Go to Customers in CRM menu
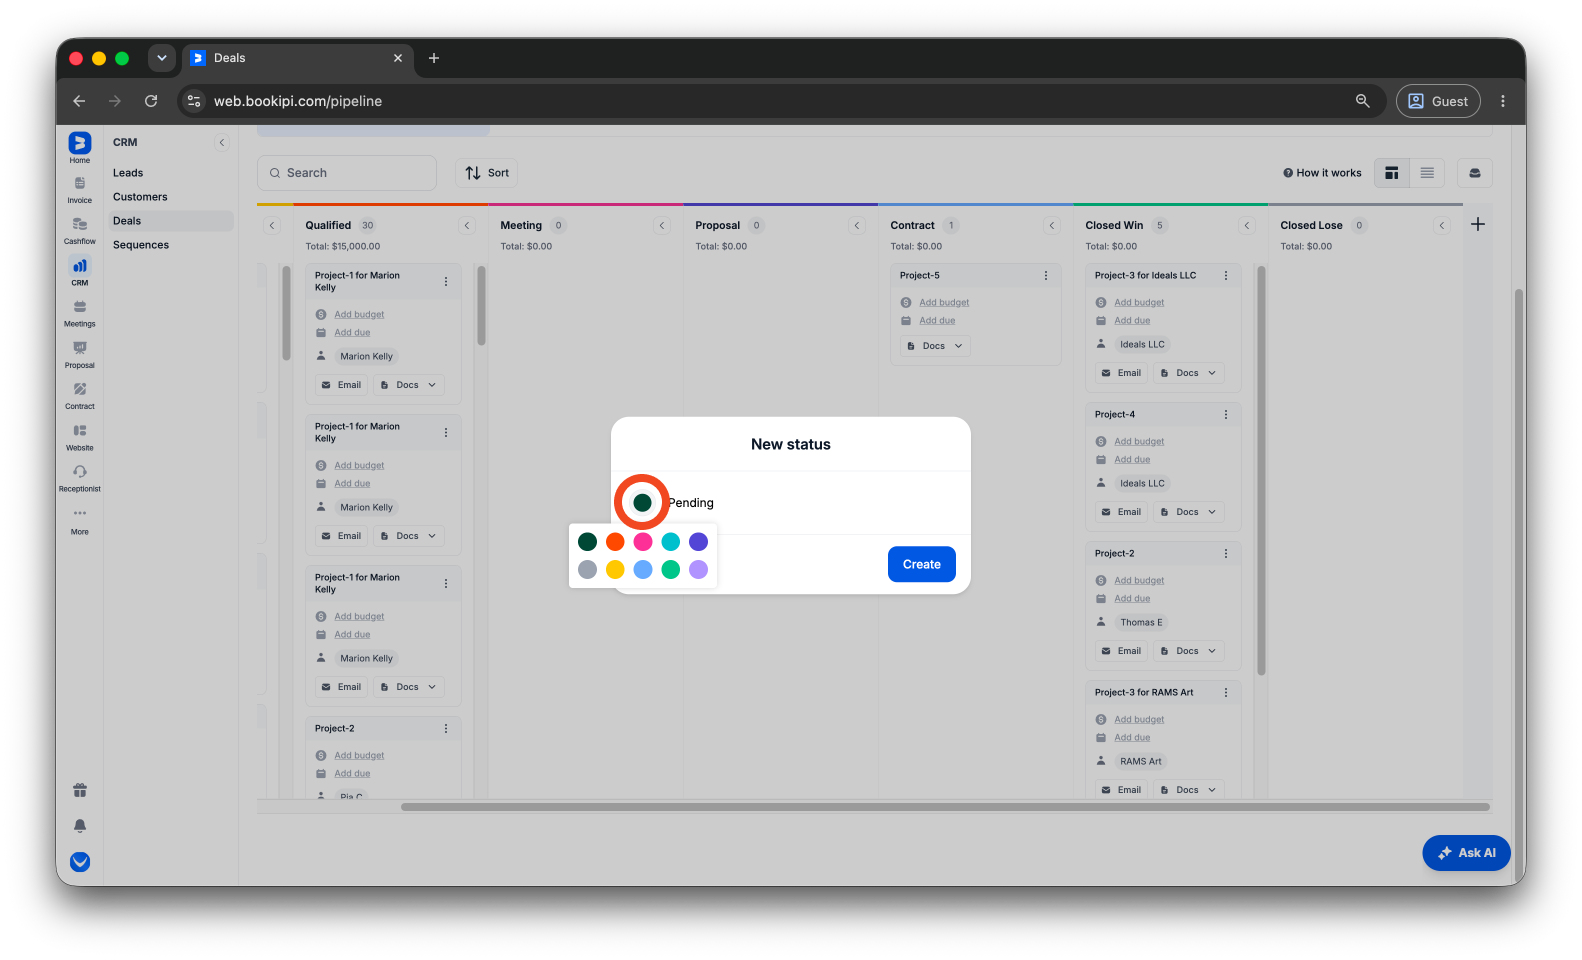 (x=140, y=197)
